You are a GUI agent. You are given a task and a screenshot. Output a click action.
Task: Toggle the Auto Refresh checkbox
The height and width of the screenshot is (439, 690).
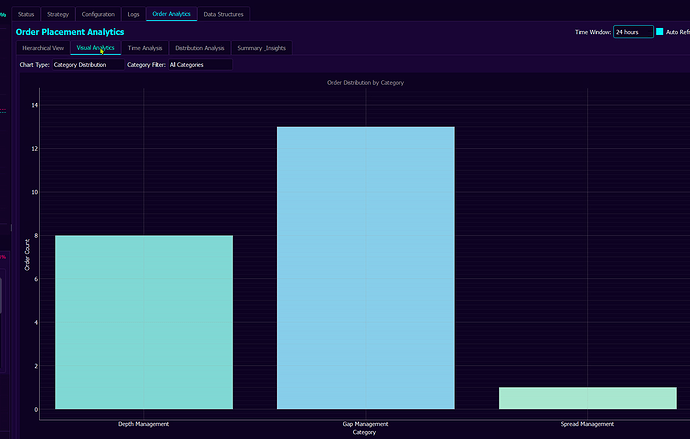click(660, 32)
